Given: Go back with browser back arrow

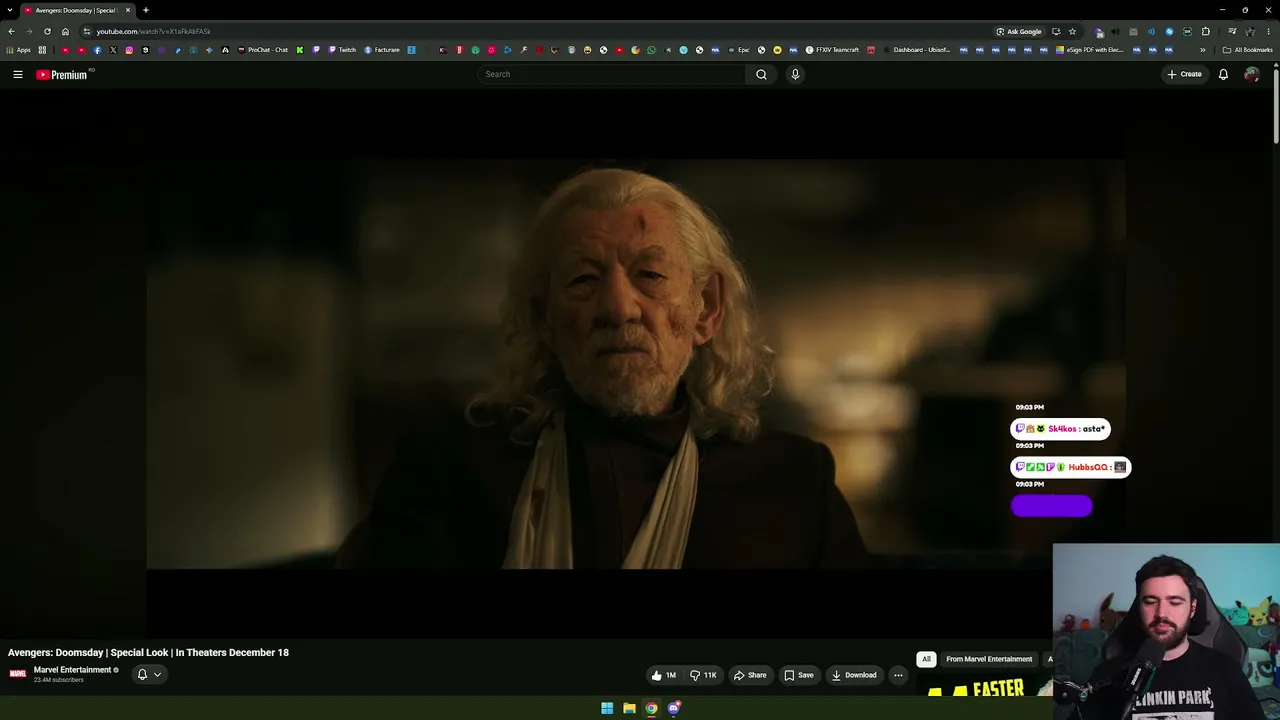Looking at the screenshot, I should 11,31.
